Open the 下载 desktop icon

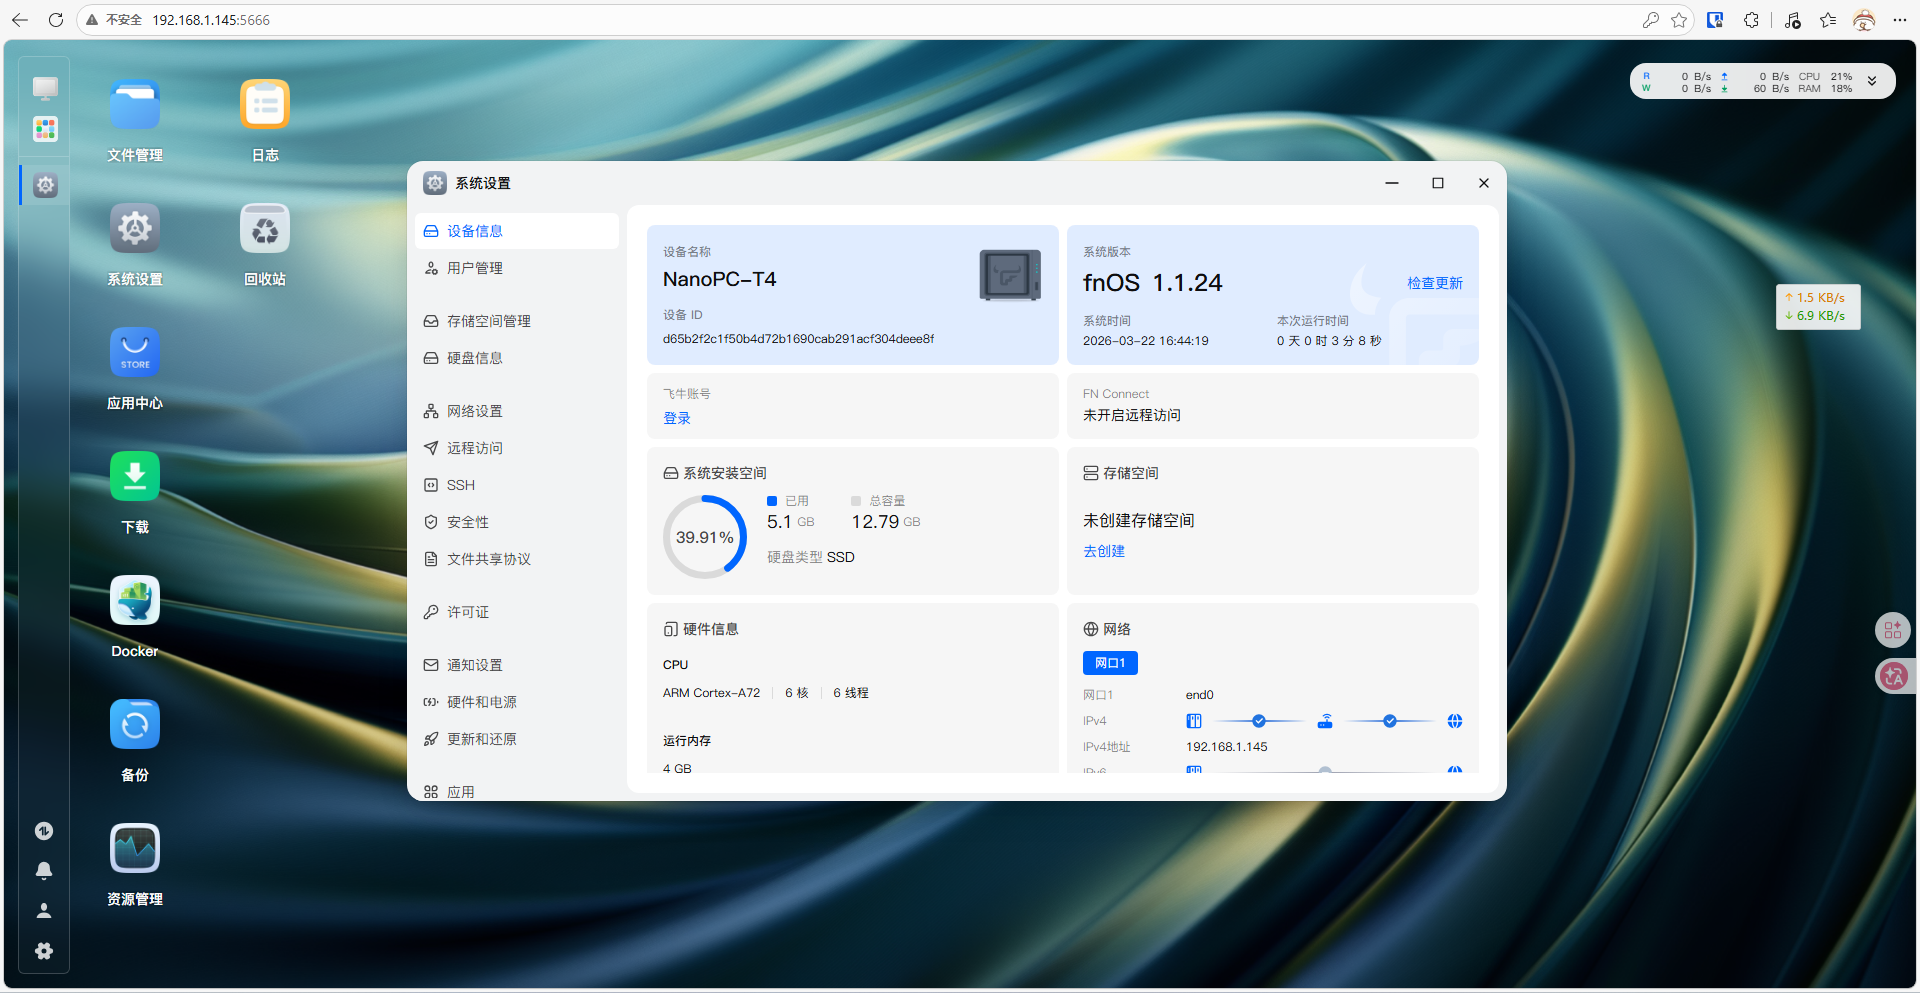[135, 477]
